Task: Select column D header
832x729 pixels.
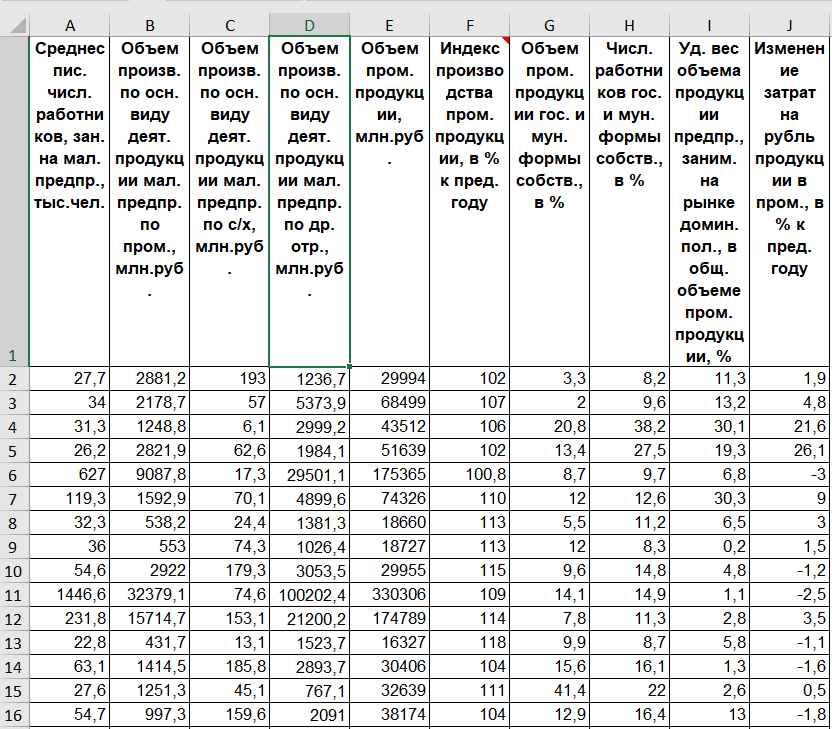Action: (309, 25)
